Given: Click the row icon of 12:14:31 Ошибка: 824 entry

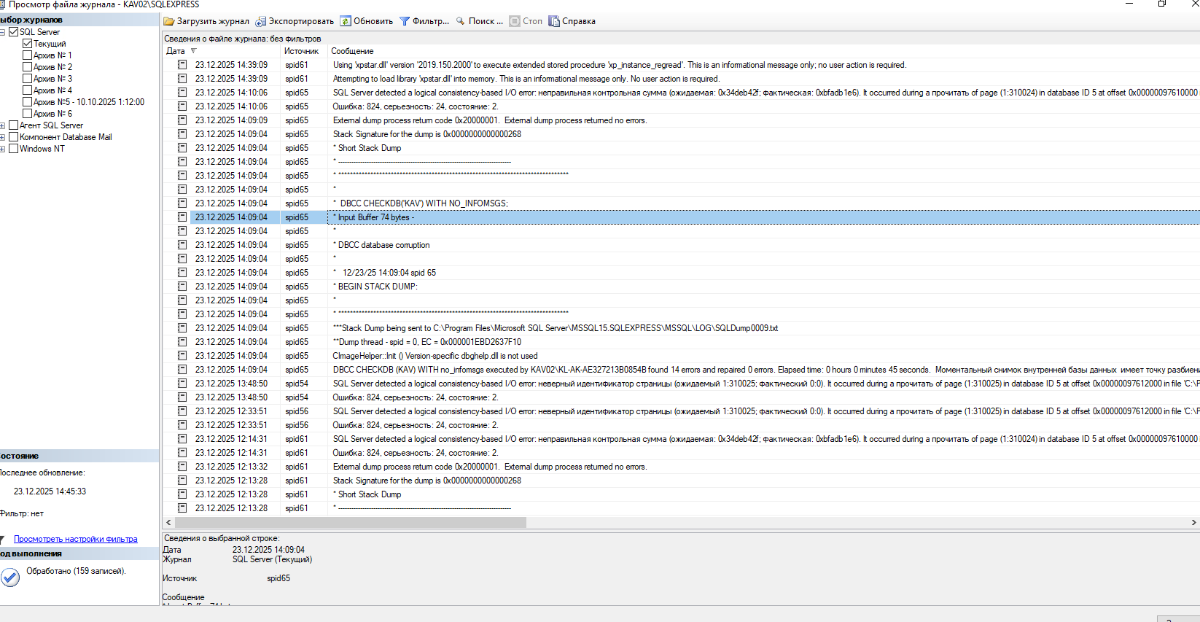Looking at the screenshot, I should (183, 453).
